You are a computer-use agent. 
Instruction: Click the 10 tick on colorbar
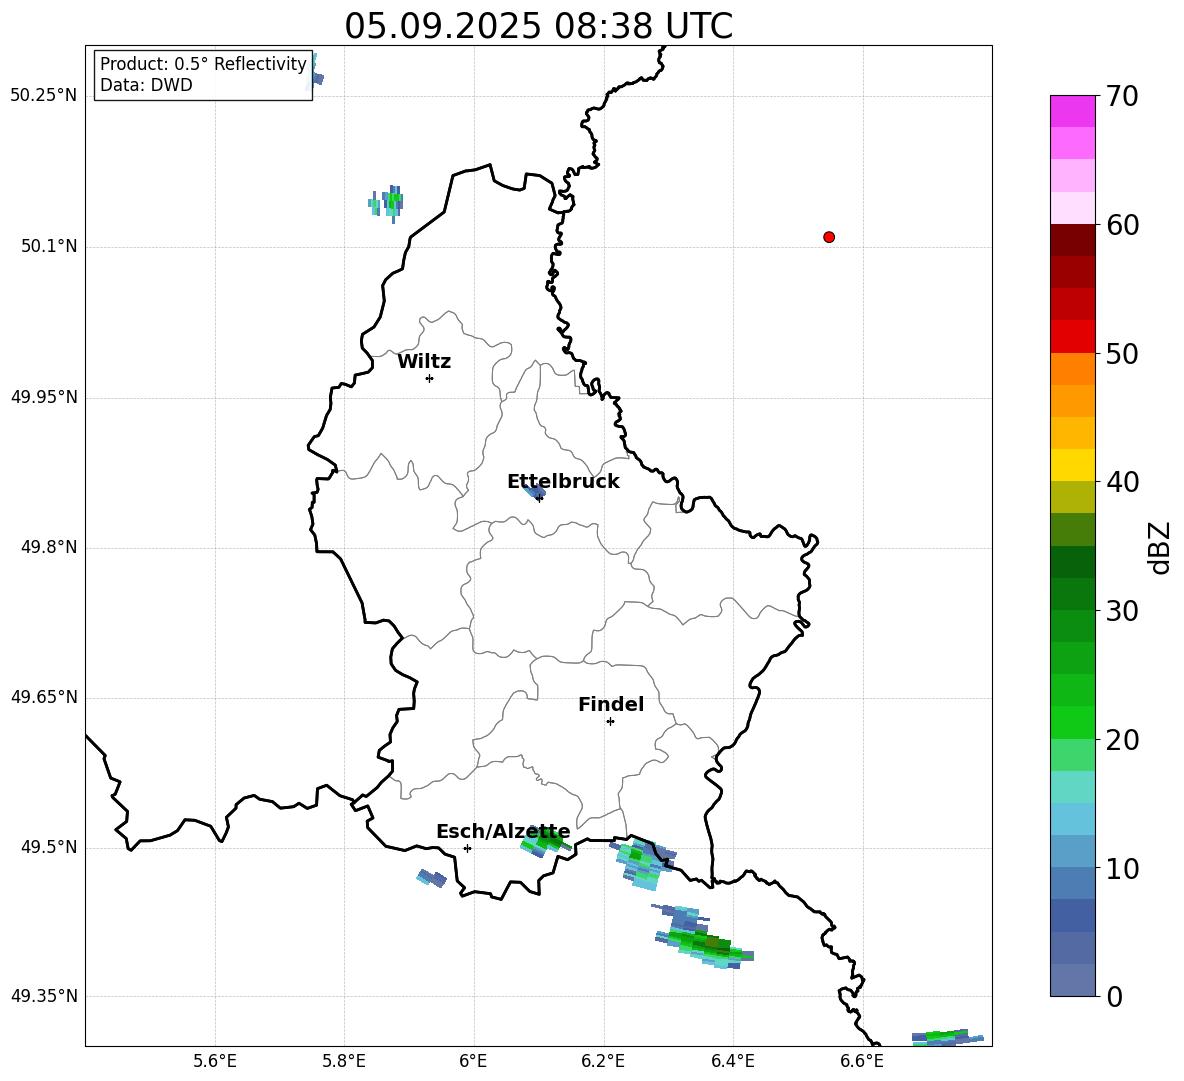pos(1122,869)
